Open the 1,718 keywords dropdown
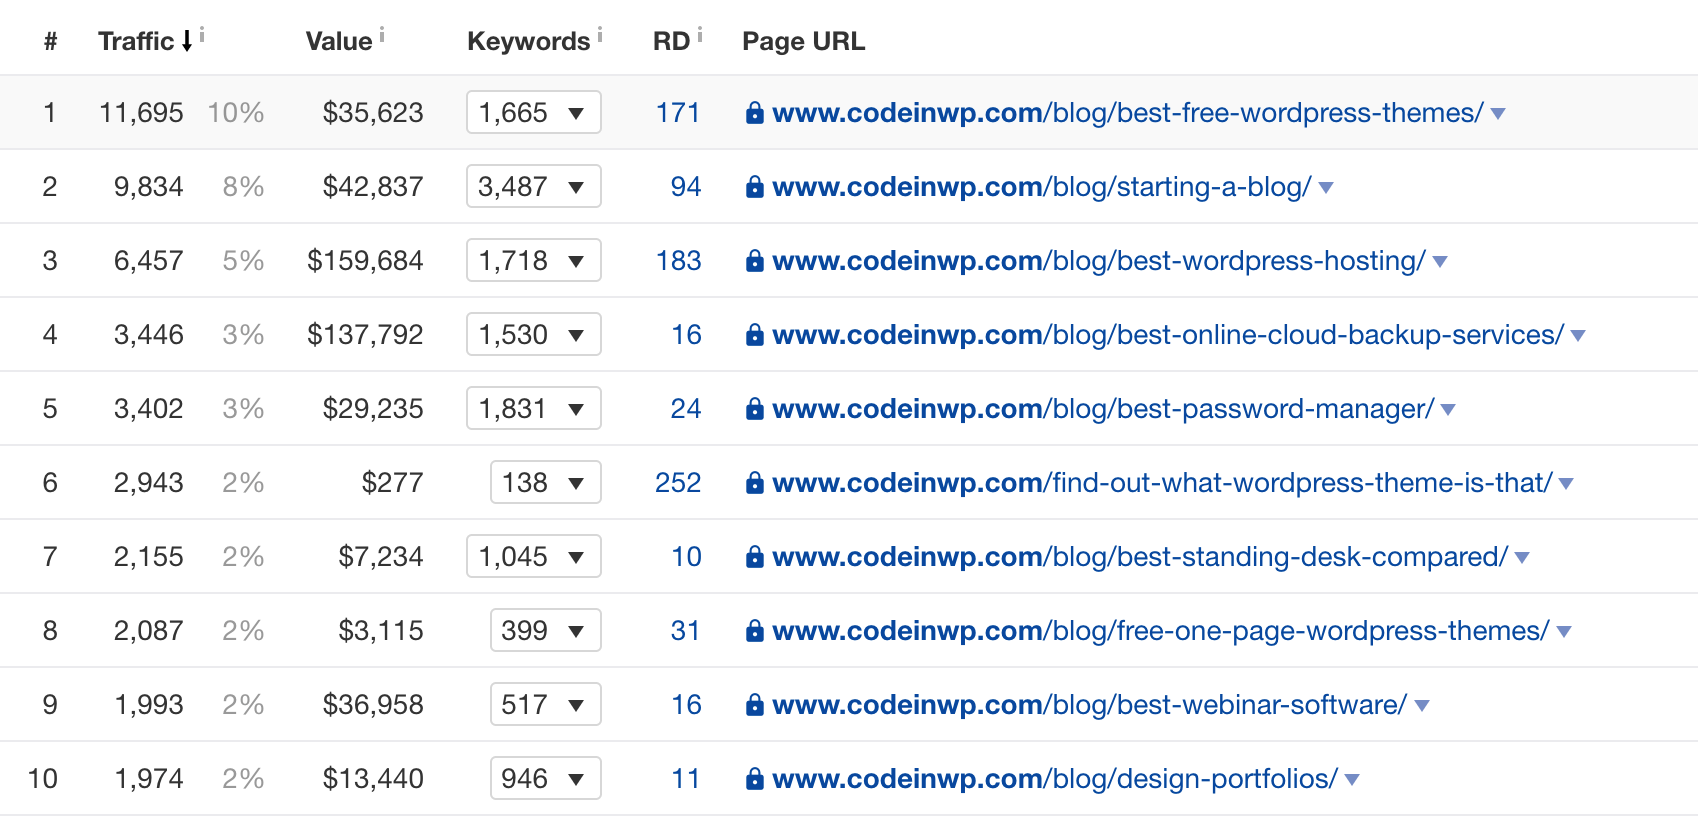1698x822 pixels. [x=534, y=260]
